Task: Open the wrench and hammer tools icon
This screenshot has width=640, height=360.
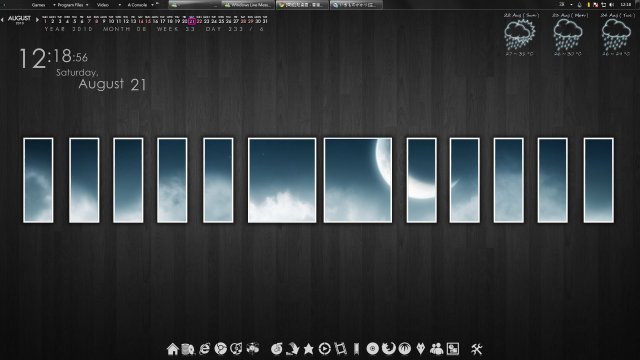Action: [476, 349]
